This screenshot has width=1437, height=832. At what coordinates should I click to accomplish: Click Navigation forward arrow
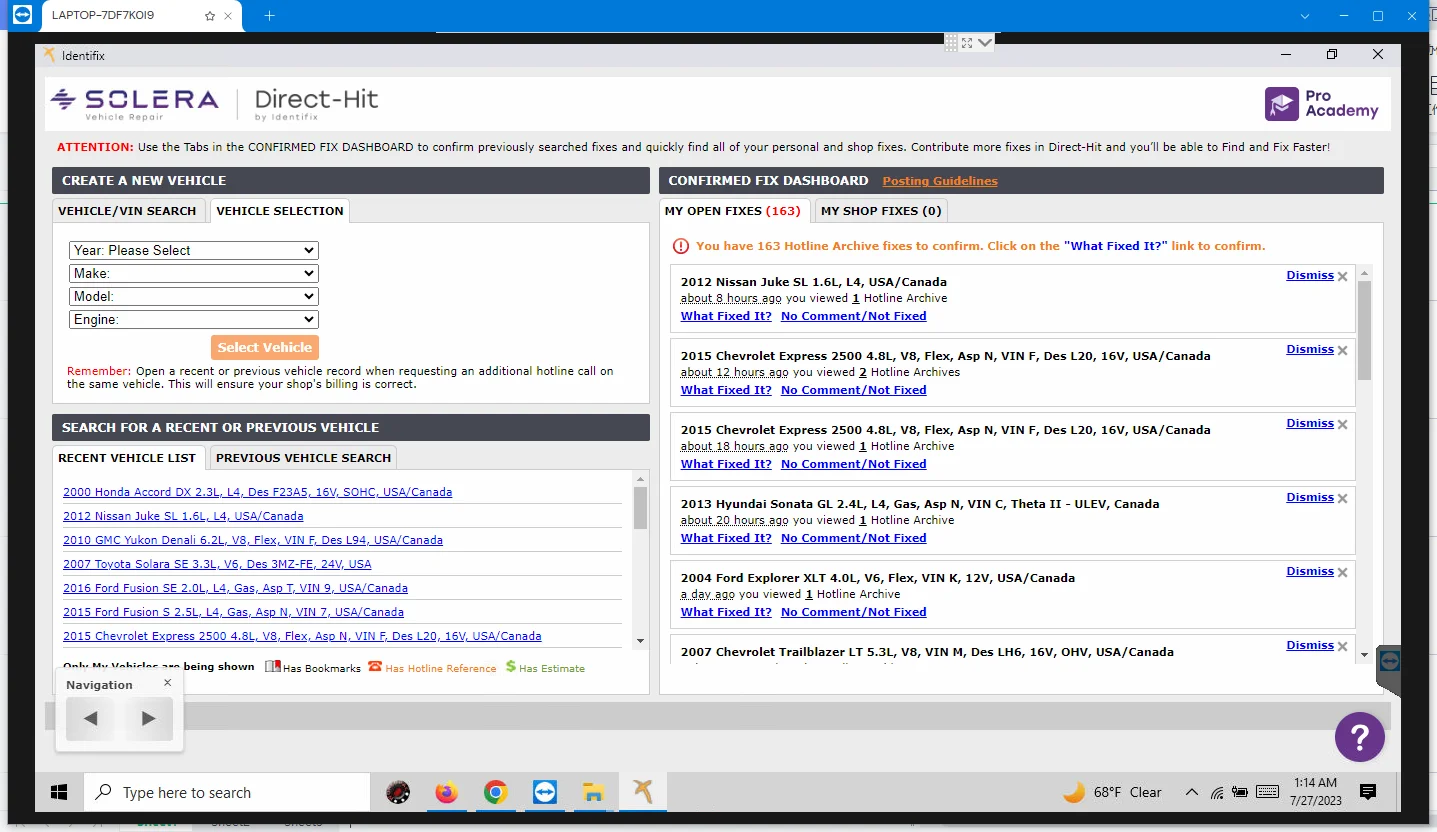tap(149, 718)
